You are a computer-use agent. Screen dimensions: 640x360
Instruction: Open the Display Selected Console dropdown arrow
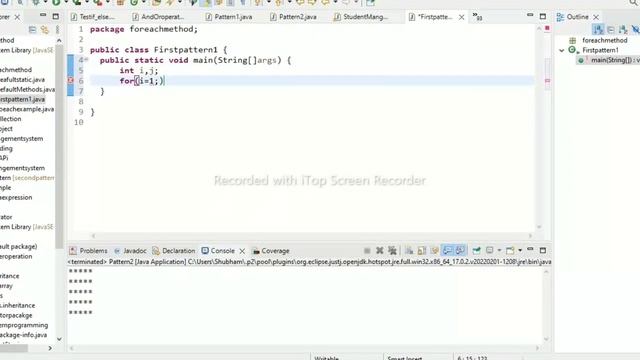point(499,251)
